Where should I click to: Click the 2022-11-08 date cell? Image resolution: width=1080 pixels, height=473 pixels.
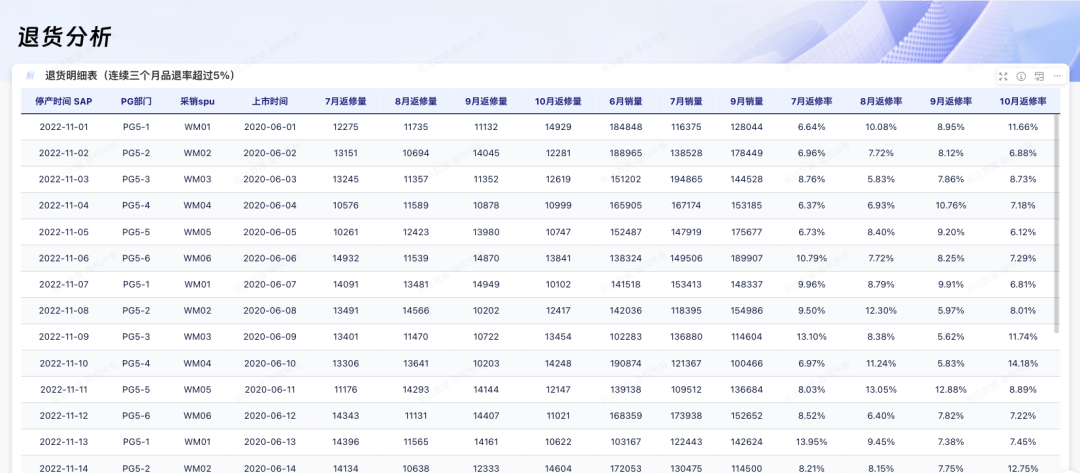point(63,311)
